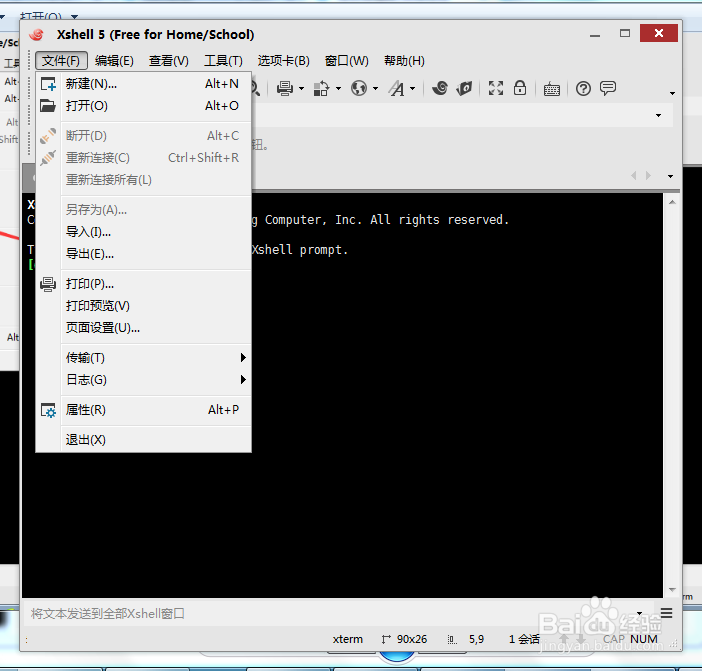Select 导入(I)... menu entry

click(143, 232)
